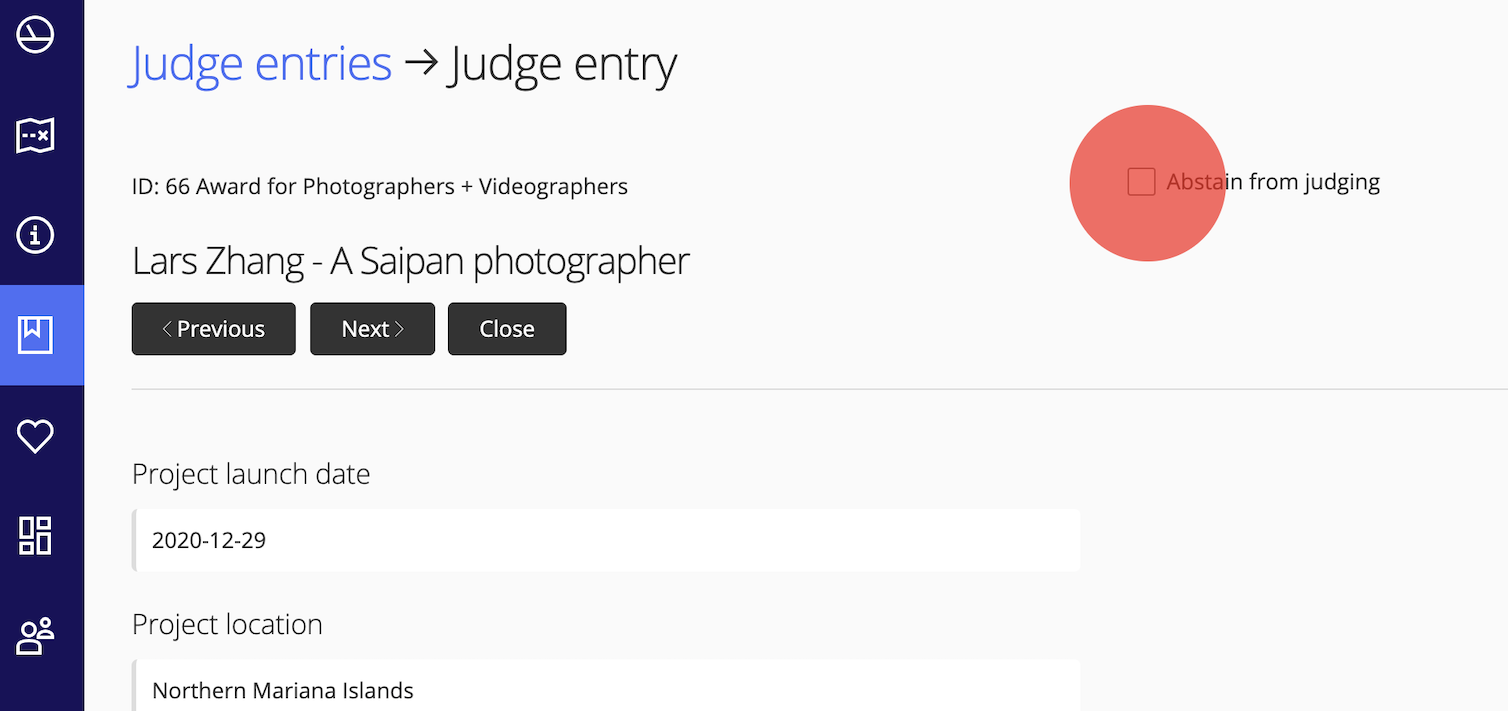
Task: Click the Abstain from judging label text
Action: [x=1274, y=181]
